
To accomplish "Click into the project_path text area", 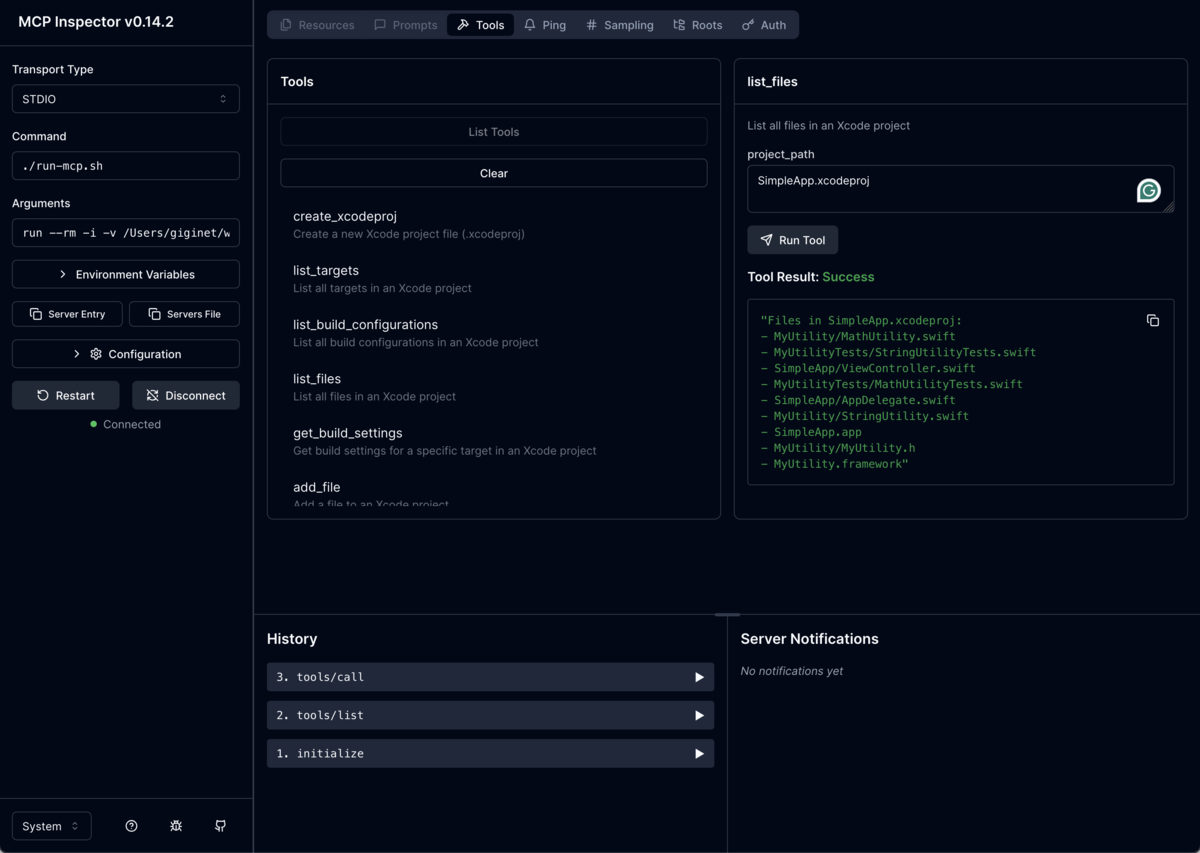I will click(961, 189).
